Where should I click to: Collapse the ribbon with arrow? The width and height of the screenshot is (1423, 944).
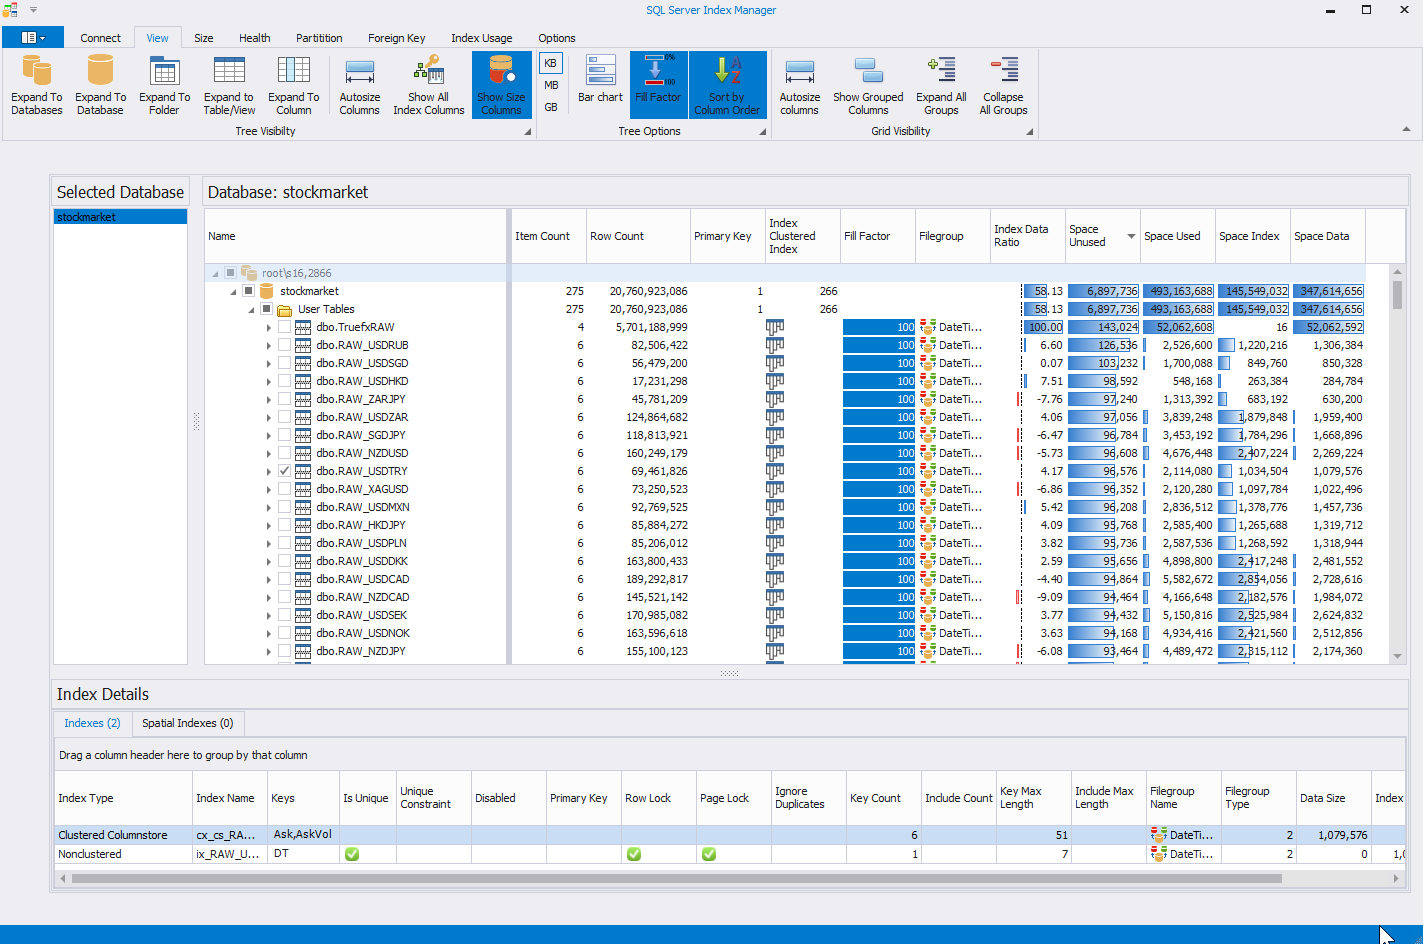1406,129
